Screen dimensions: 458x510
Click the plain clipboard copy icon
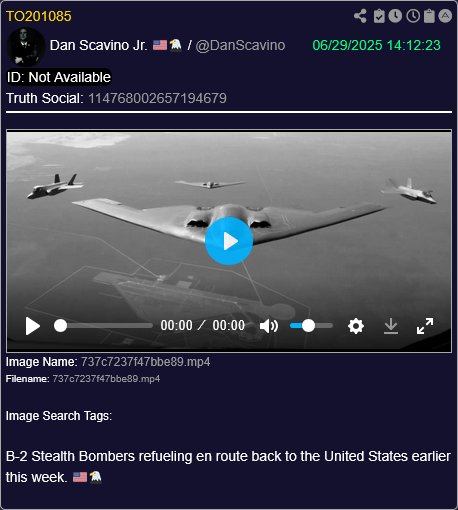[429, 16]
